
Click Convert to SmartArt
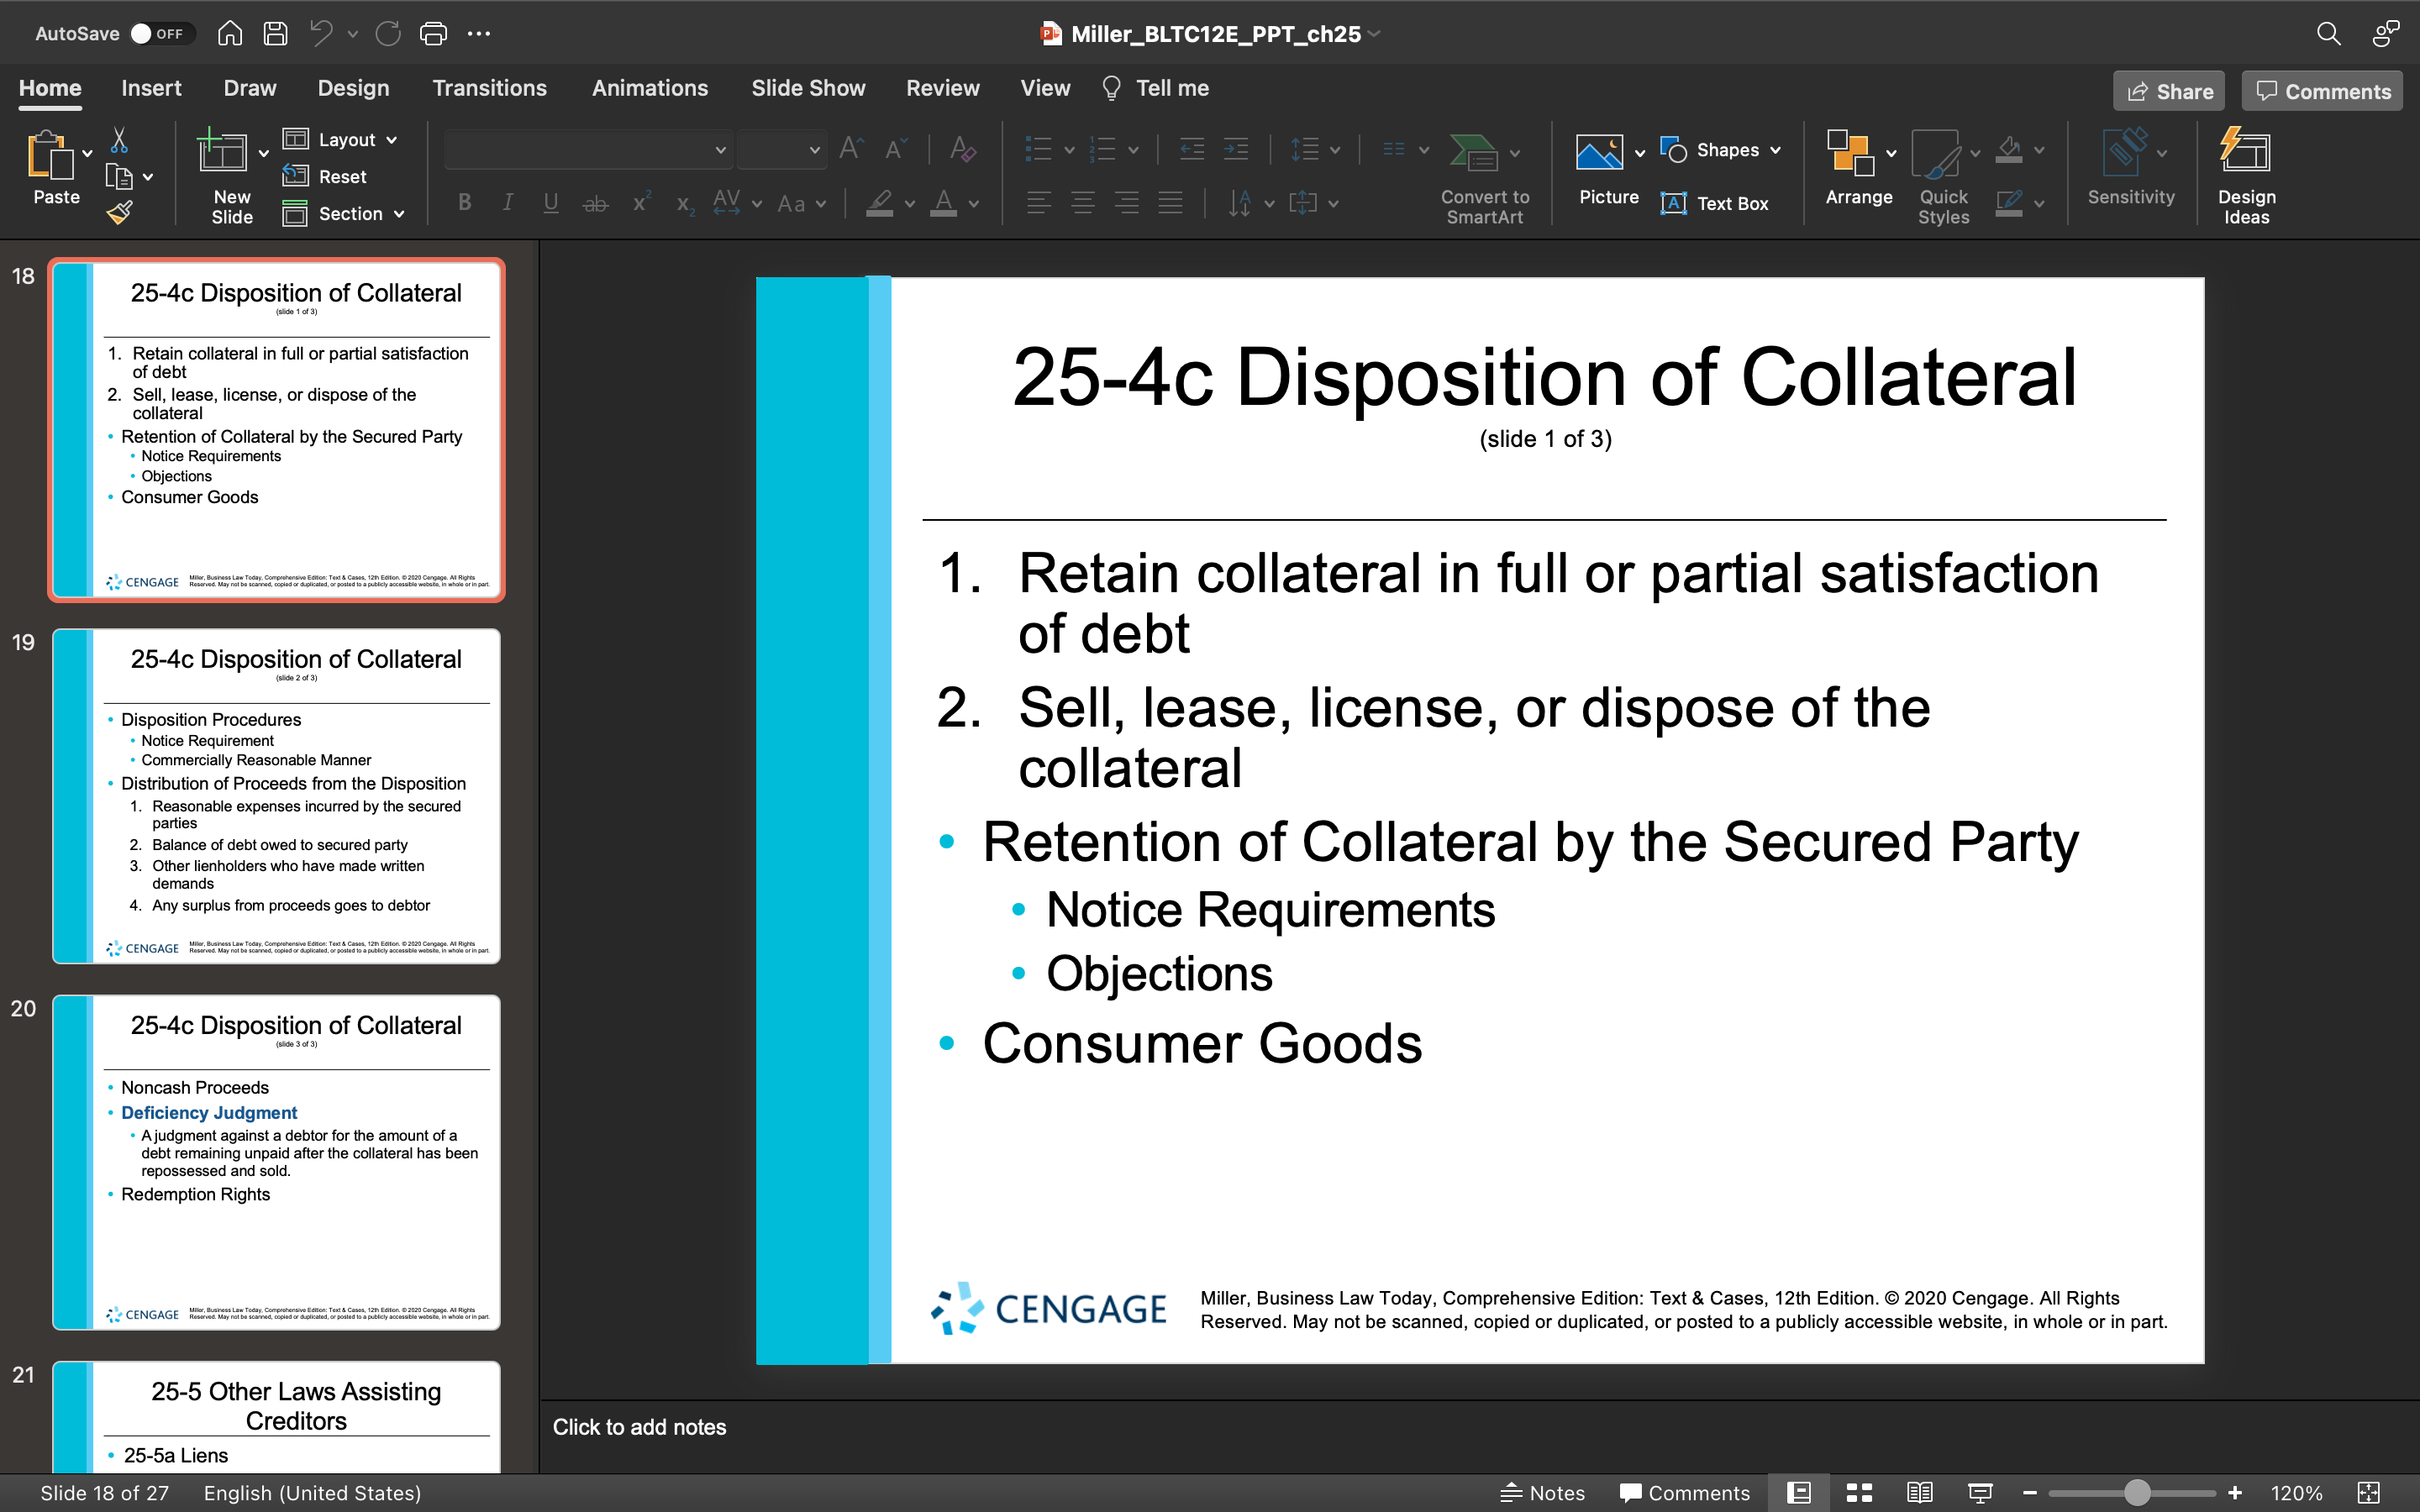(1484, 178)
